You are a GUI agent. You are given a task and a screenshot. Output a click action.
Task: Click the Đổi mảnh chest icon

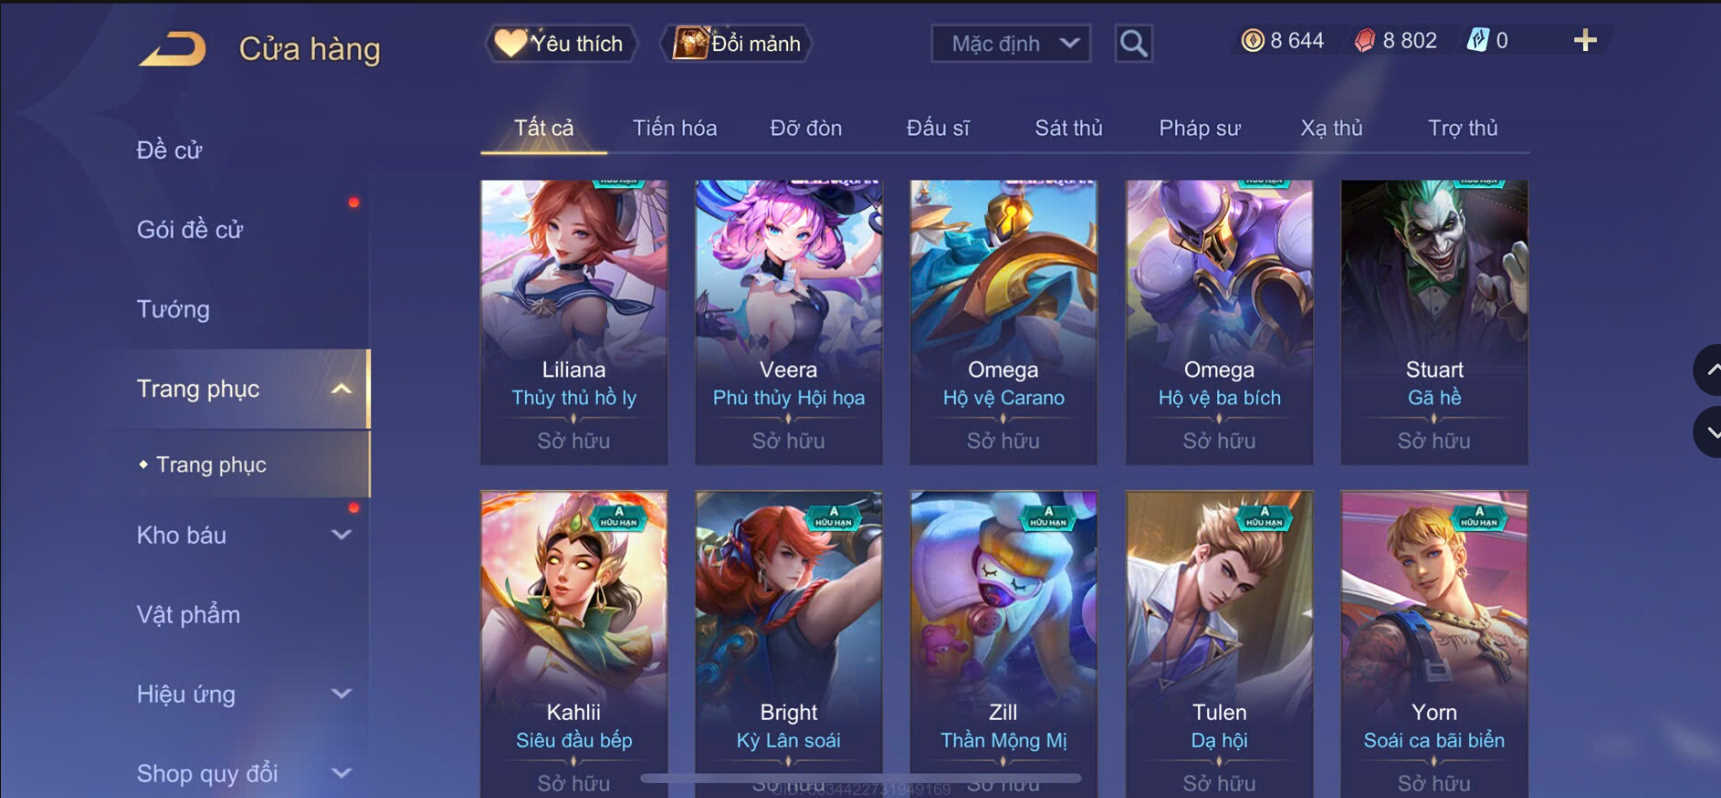(690, 43)
